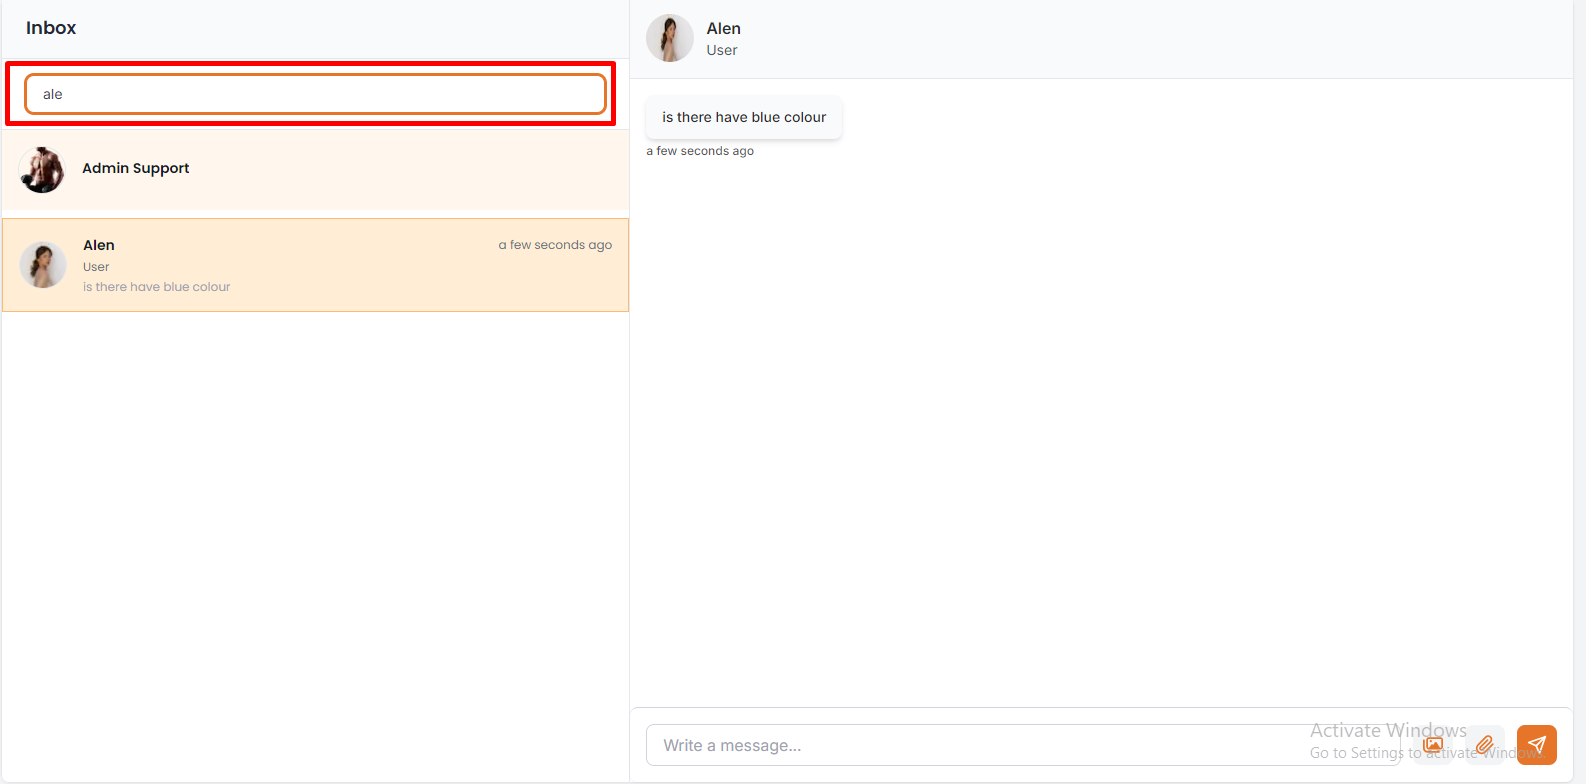Click the blank space below the conversation list
Screen dimensions: 1586x784
(x=315, y=540)
